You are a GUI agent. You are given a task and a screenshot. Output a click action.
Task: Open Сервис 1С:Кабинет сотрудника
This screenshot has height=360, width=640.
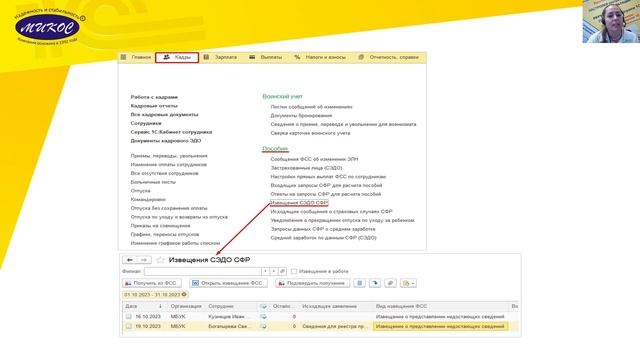(171, 132)
